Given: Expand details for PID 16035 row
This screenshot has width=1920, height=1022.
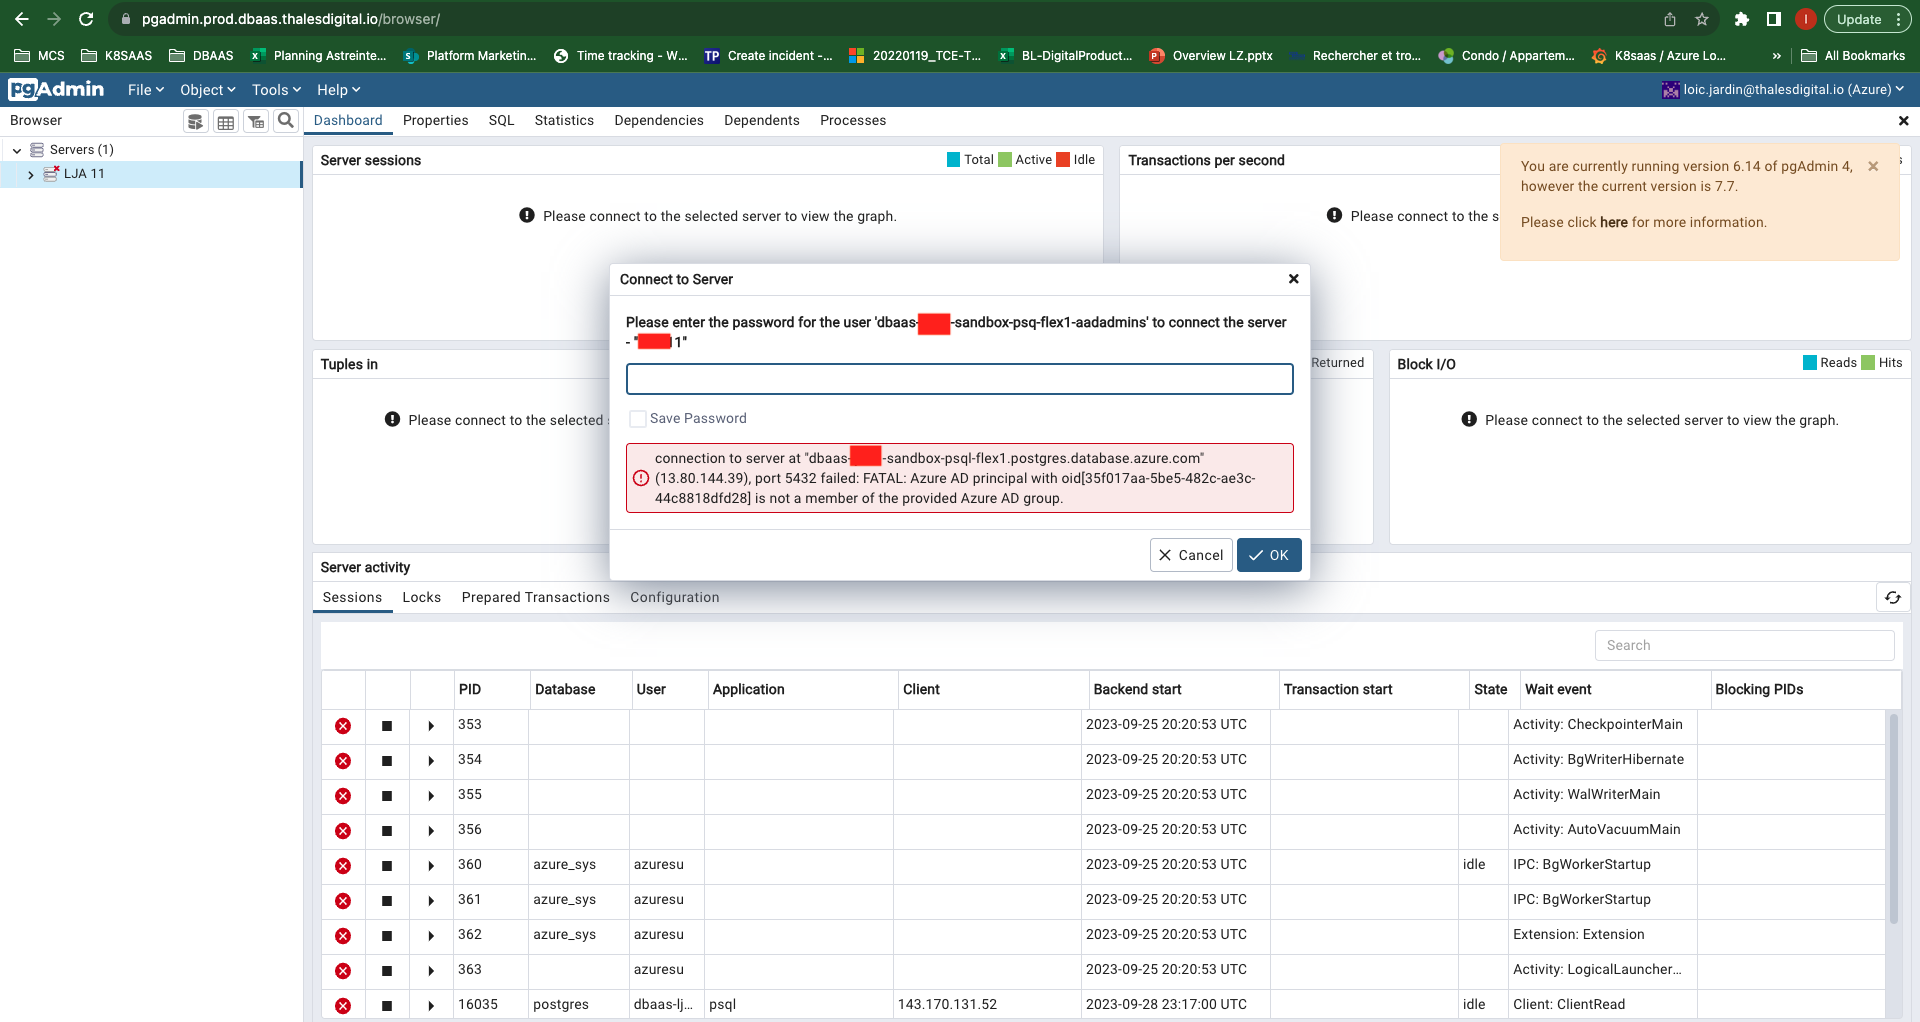Looking at the screenshot, I should tap(431, 1006).
